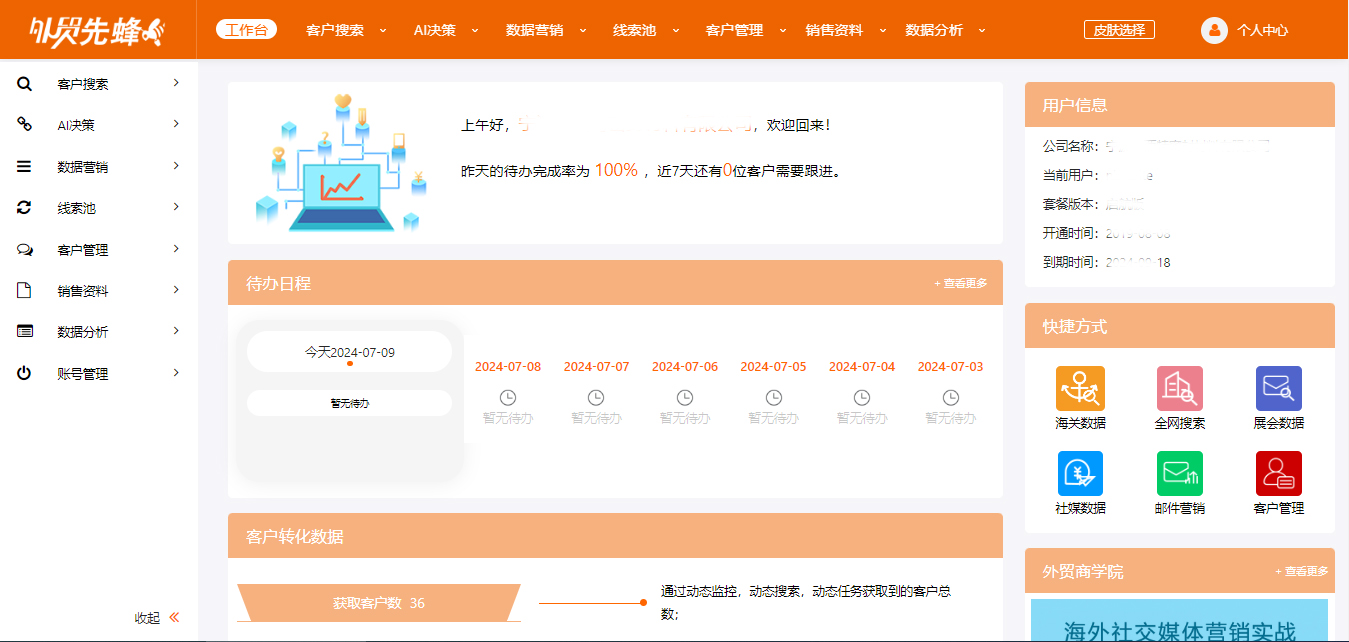This screenshot has width=1349, height=642.
Task: Launch the 邮件营销 shortcut icon
Action: (1179, 473)
